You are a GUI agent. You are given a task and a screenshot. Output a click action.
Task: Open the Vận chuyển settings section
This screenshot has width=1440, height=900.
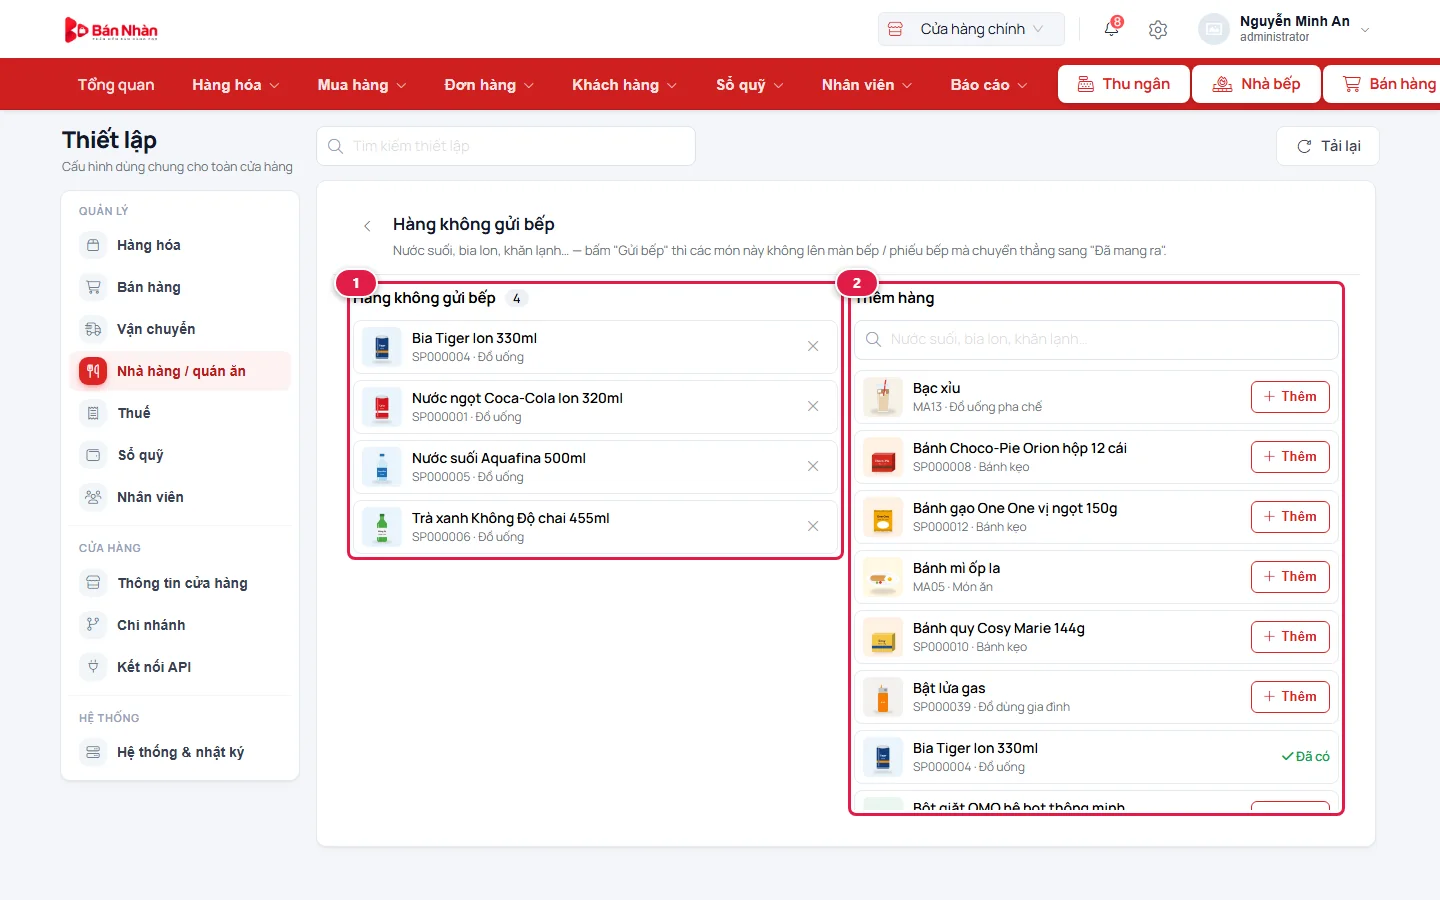(180, 329)
